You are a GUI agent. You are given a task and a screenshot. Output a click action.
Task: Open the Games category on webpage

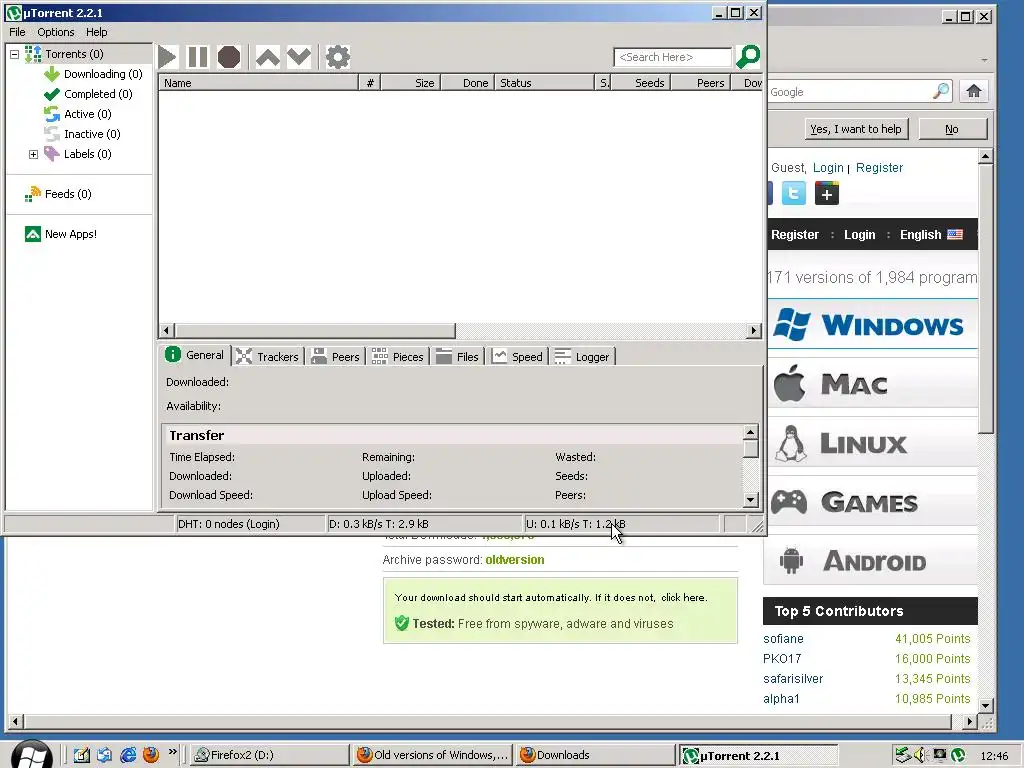point(872,502)
